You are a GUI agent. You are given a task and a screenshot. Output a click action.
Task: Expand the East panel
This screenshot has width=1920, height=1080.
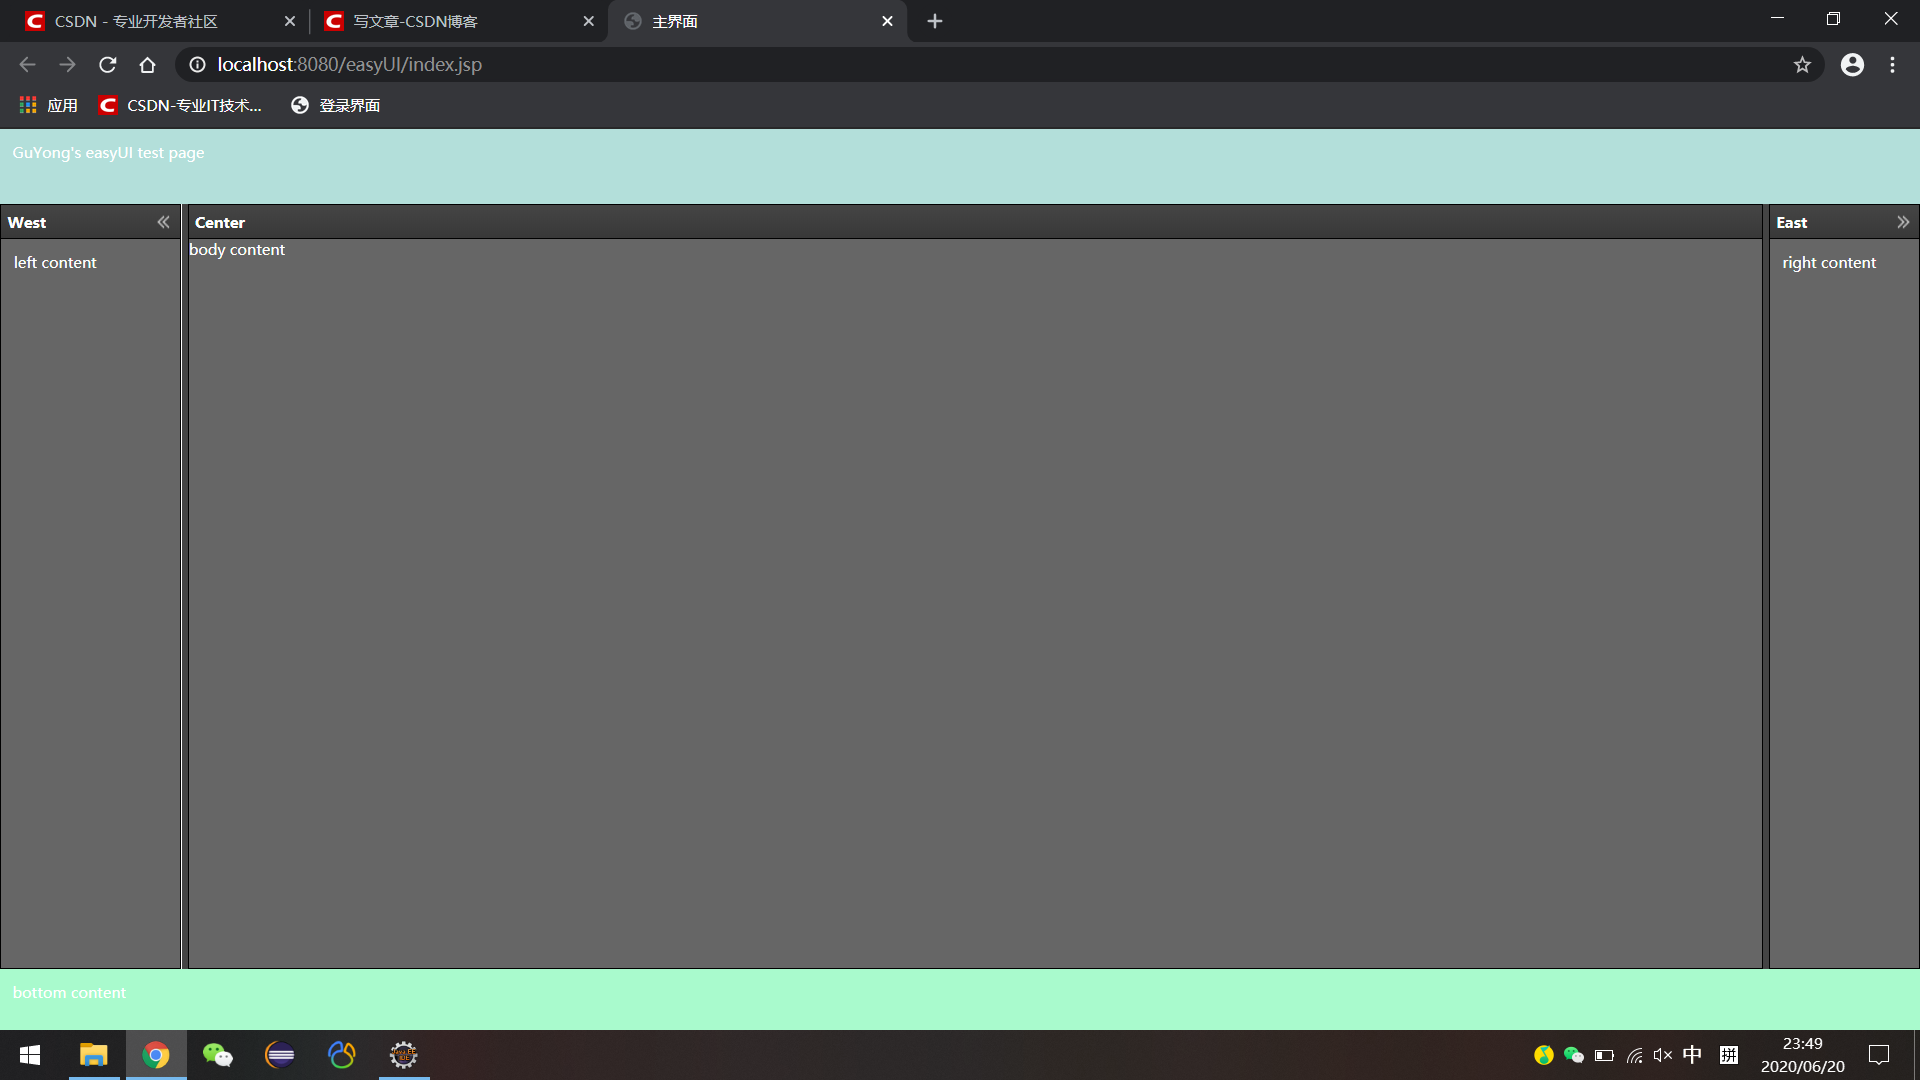(1904, 222)
